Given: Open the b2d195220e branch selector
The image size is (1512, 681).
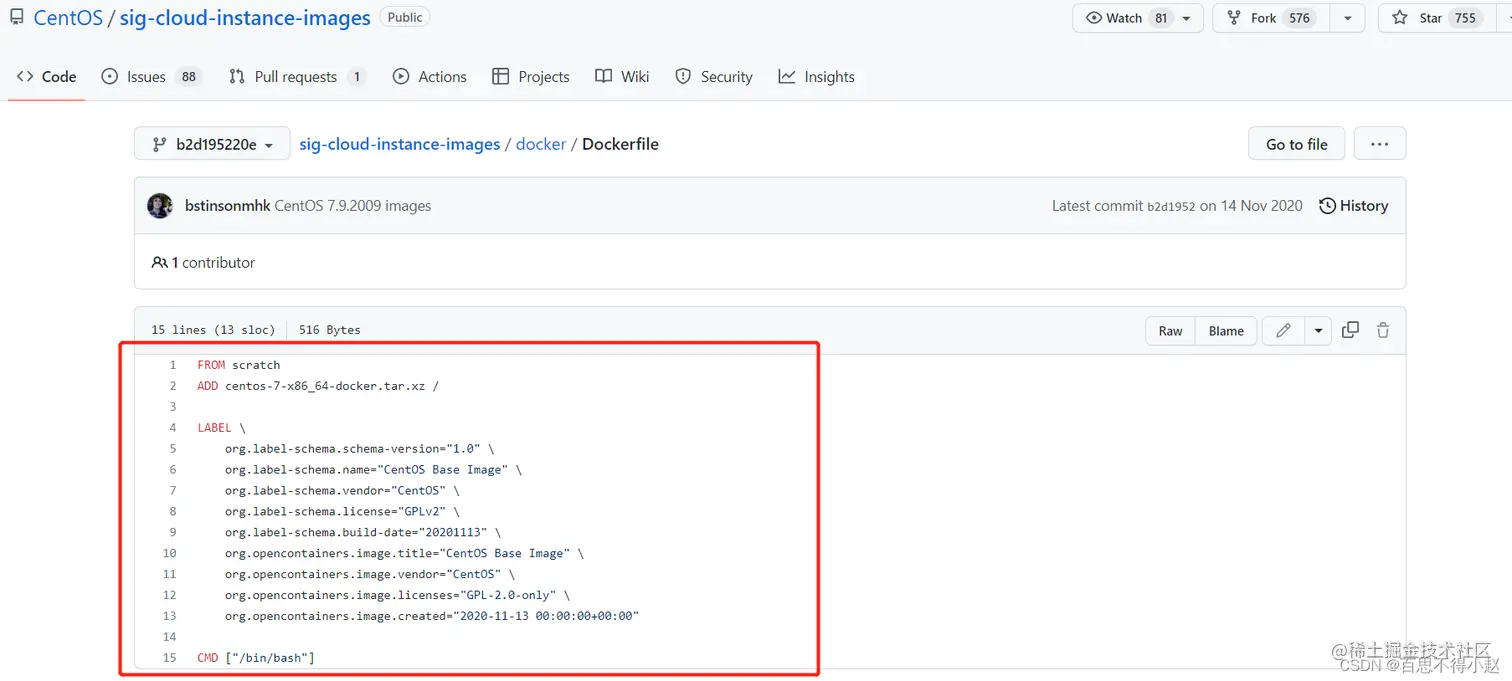Looking at the screenshot, I should pos(212,144).
